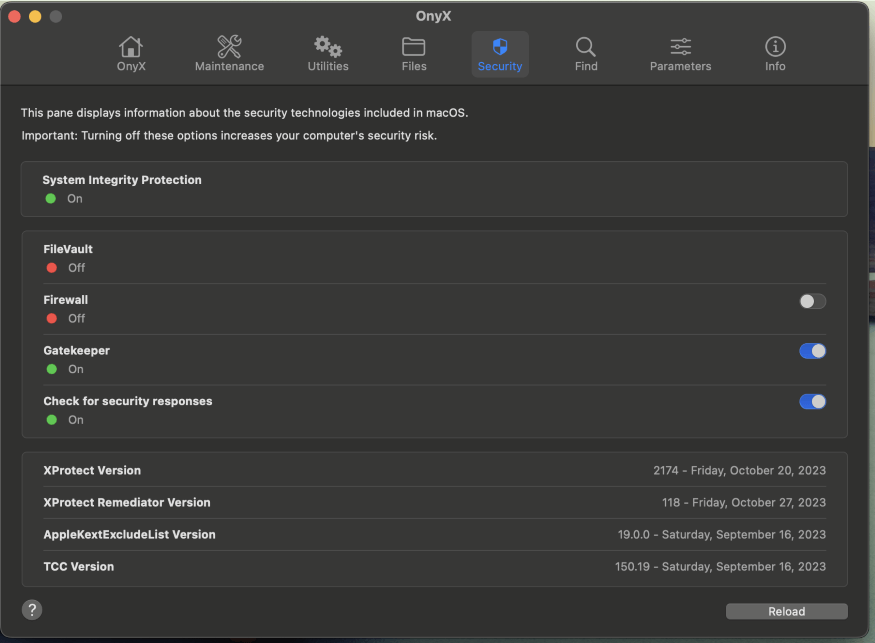The width and height of the screenshot is (875, 643).
Task: Open the OnyX home pane
Action: pos(131,54)
